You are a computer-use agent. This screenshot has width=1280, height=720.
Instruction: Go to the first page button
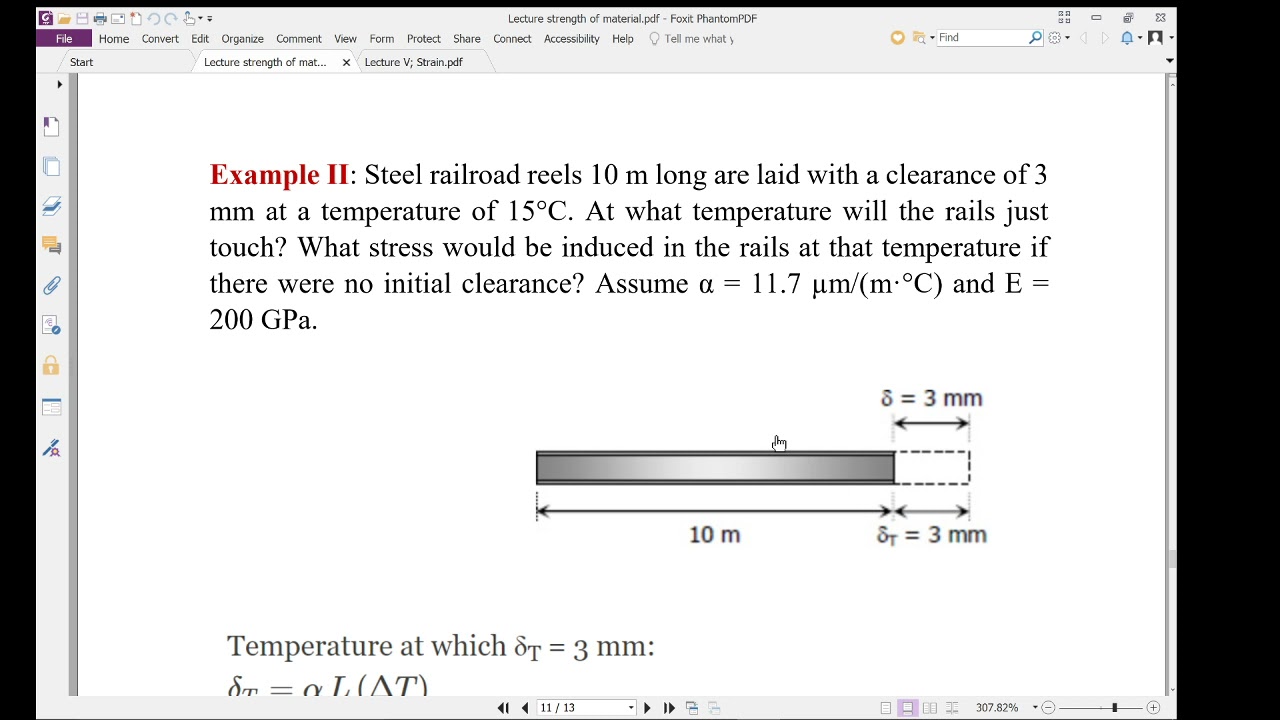pyautogui.click(x=503, y=708)
